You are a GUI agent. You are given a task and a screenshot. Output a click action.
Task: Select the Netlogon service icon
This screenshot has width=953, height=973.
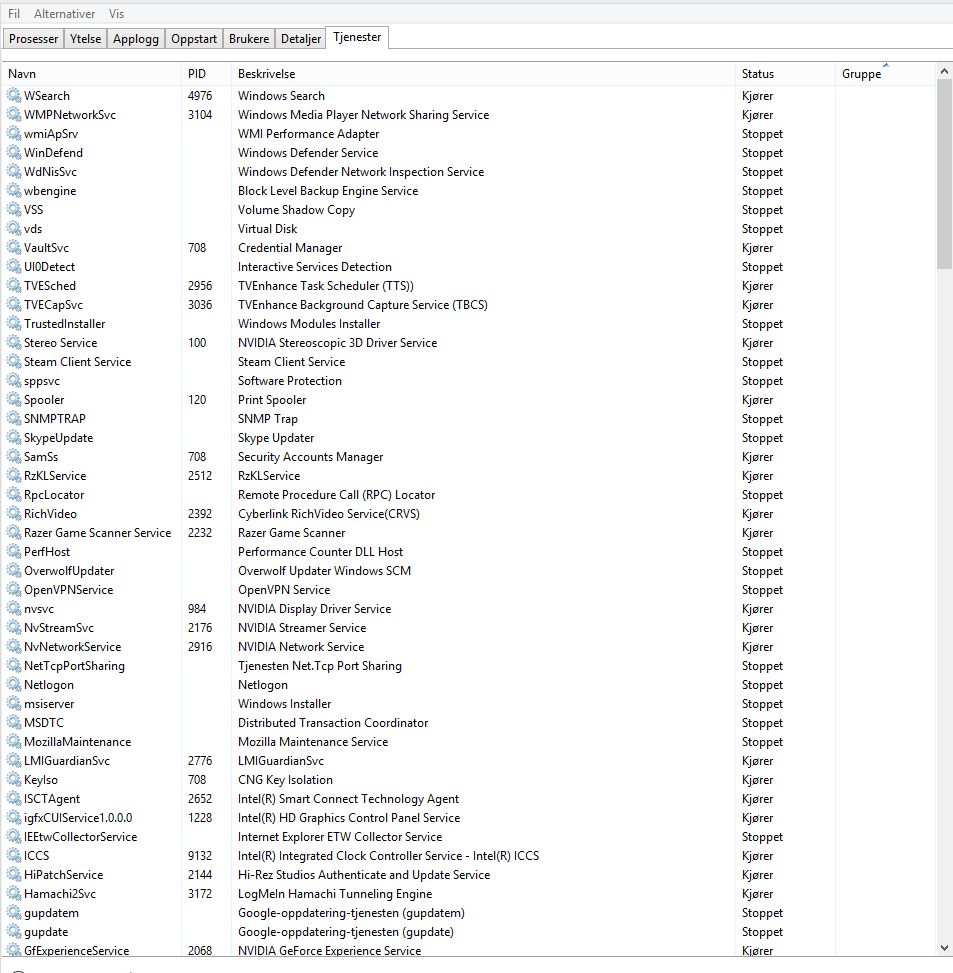pyautogui.click(x=14, y=684)
